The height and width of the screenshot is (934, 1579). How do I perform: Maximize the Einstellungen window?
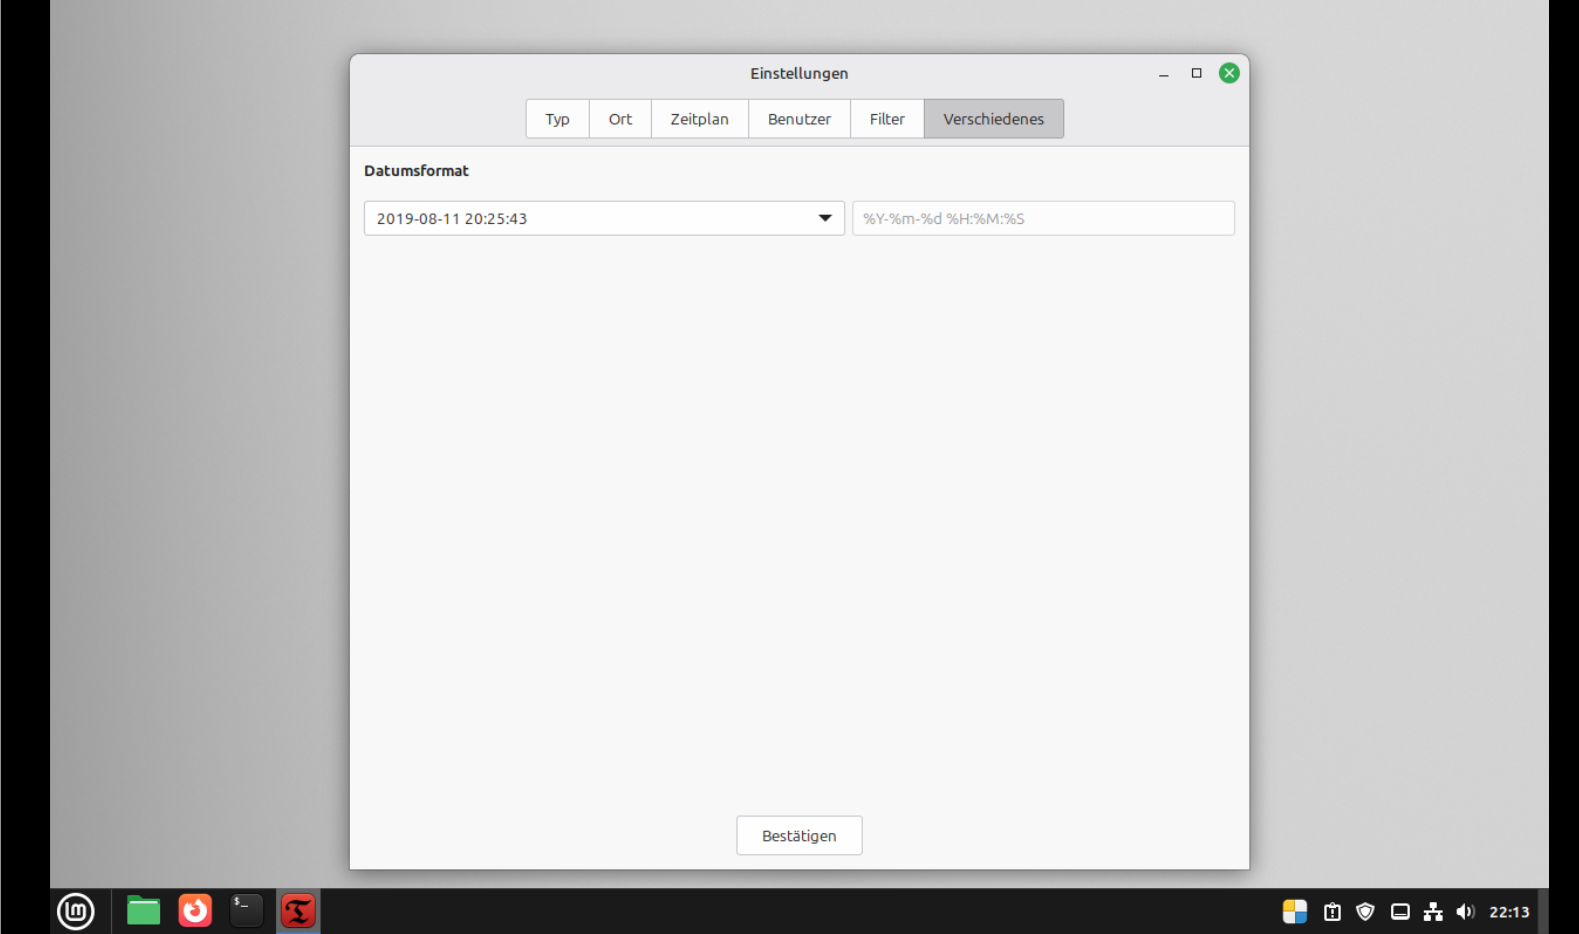(x=1196, y=73)
